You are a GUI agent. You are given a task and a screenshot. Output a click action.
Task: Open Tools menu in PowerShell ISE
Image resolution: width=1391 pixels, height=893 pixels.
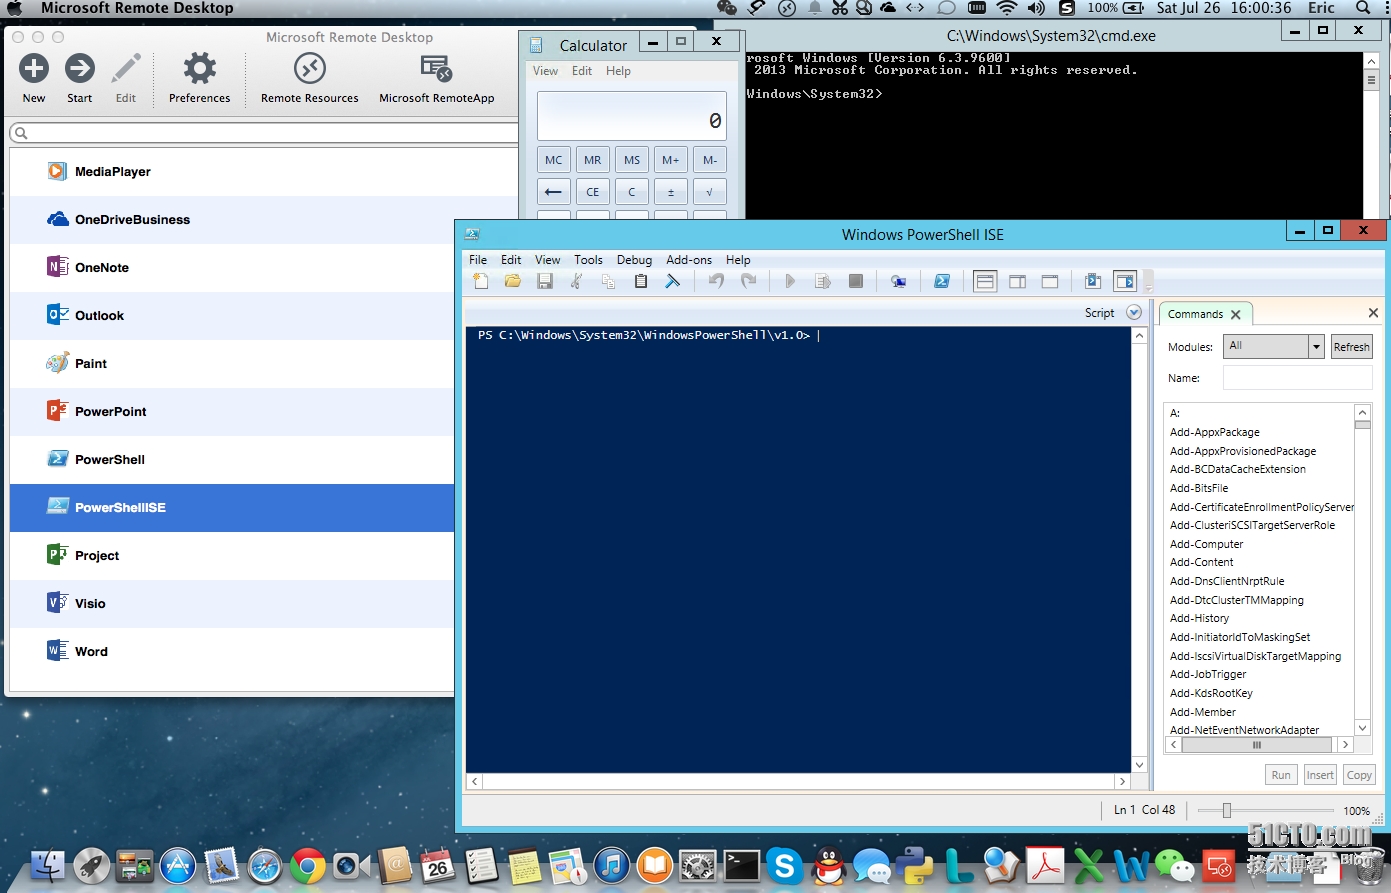(x=588, y=260)
